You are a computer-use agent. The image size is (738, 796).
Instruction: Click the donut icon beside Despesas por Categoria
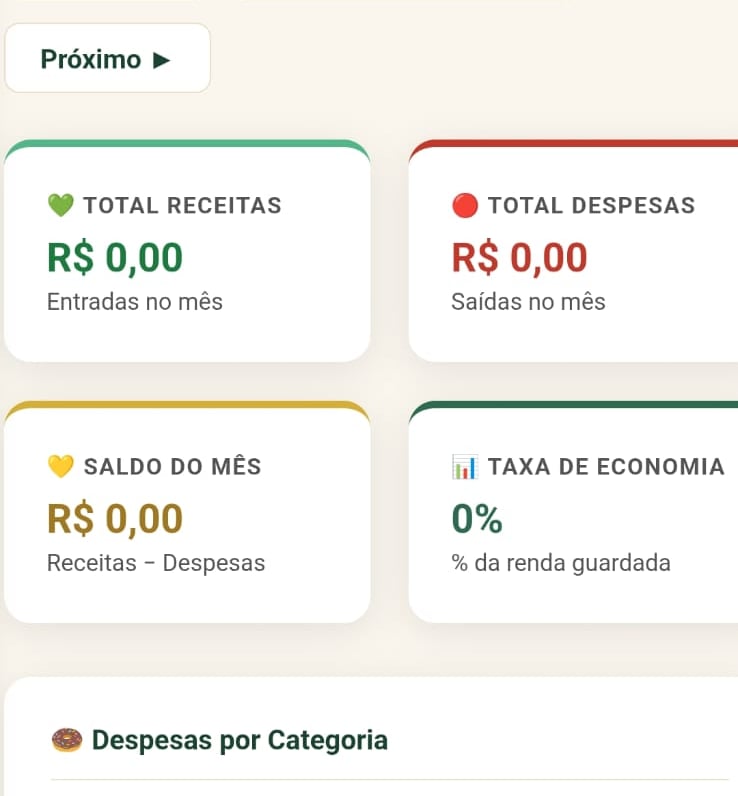(x=67, y=740)
